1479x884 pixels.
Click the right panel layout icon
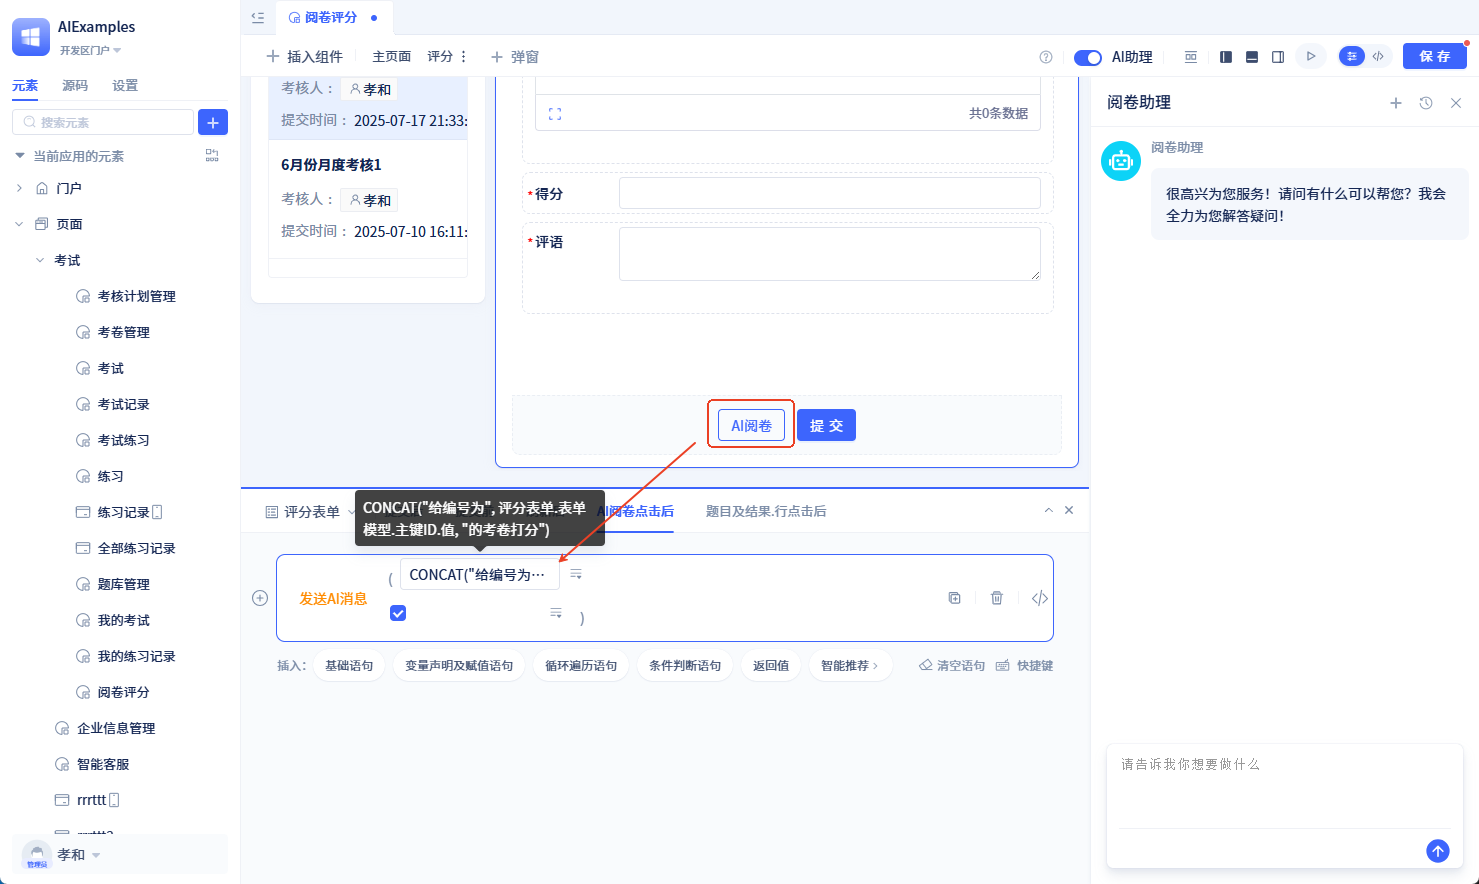[x=1278, y=57]
